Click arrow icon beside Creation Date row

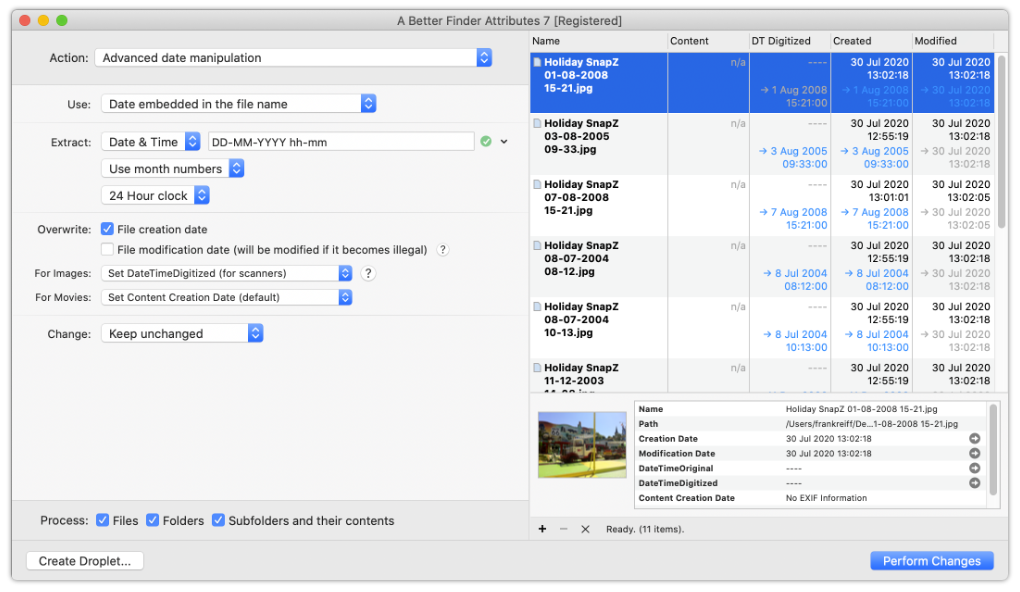pyautogui.click(x=975, y=439)
